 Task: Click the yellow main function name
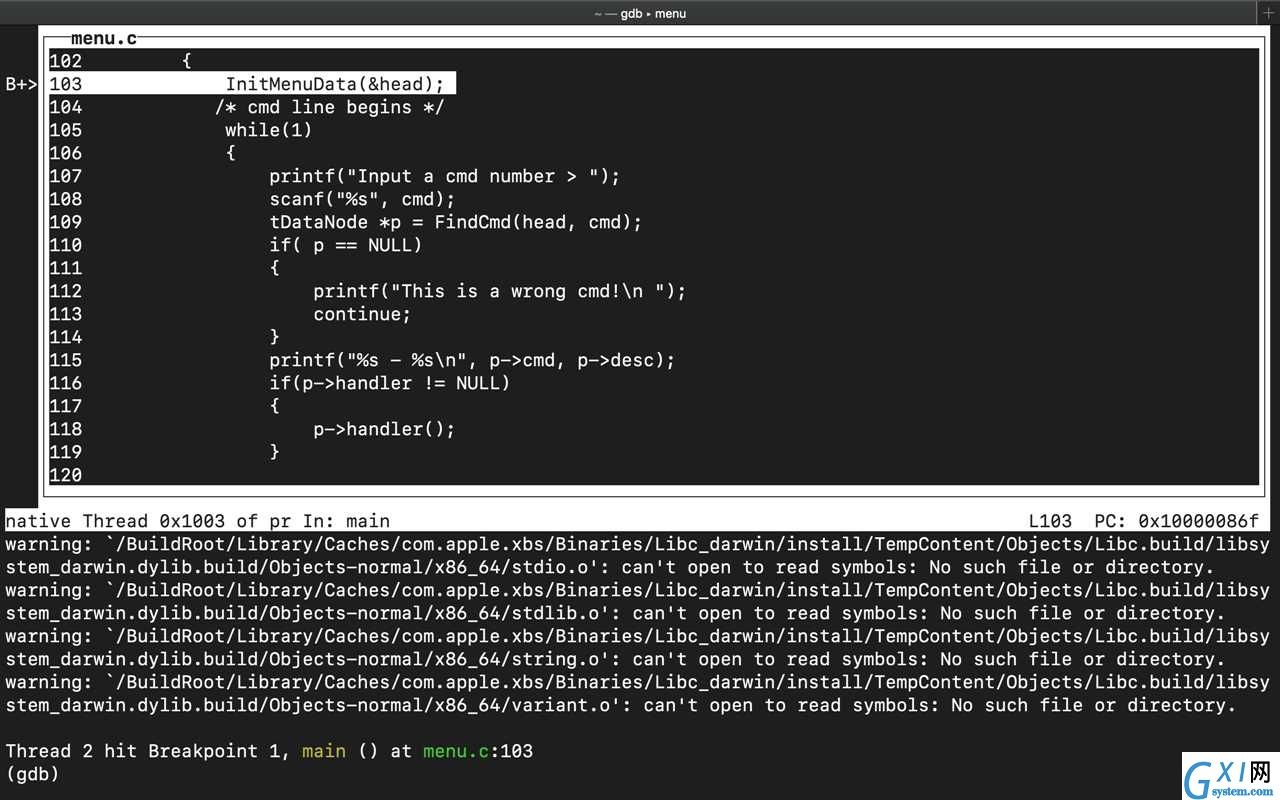pyautogui.click(x=324, y=751)
